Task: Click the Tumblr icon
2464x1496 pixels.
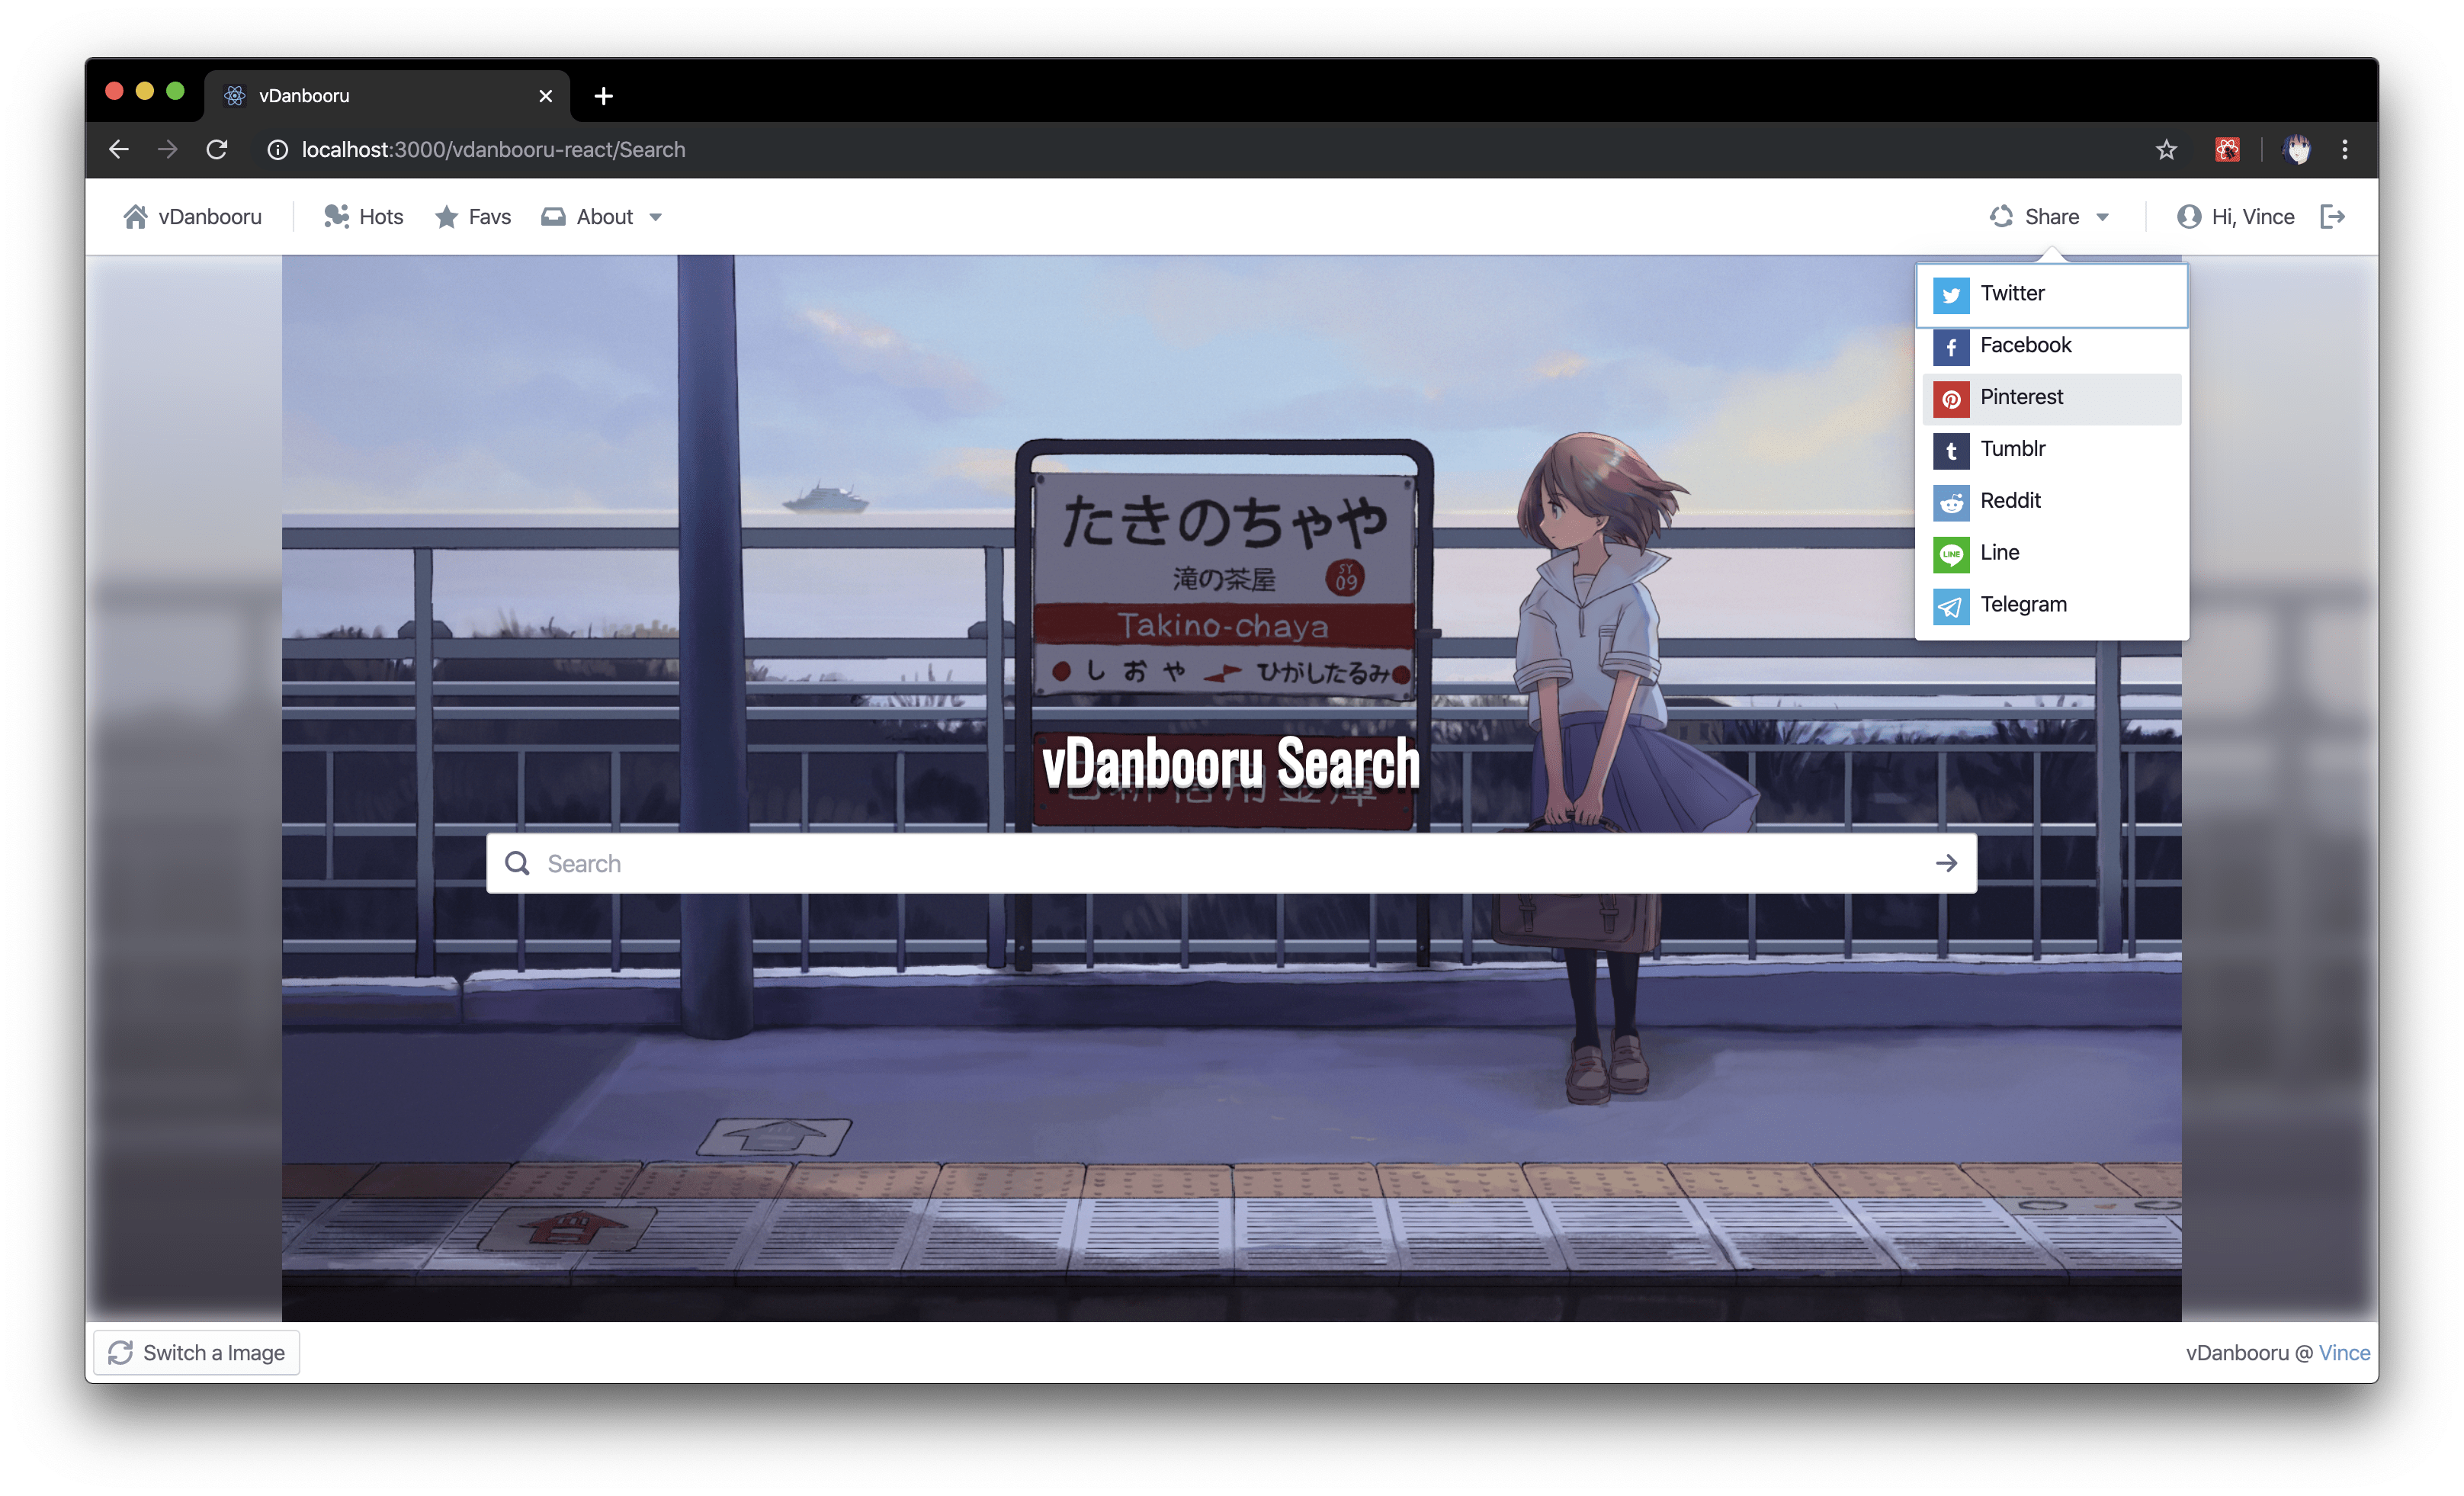Action: coord(1950,451)
